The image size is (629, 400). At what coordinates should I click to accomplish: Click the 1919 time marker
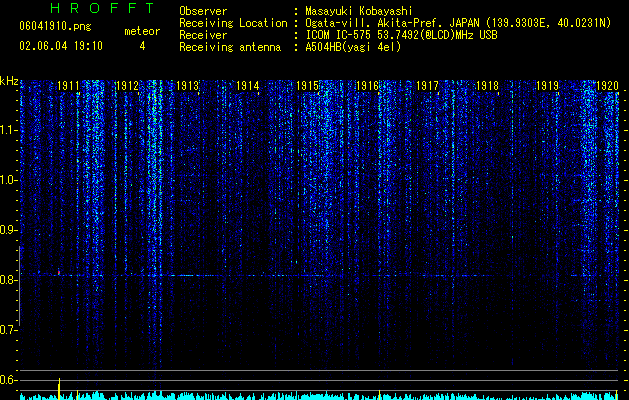click(548, 86)
